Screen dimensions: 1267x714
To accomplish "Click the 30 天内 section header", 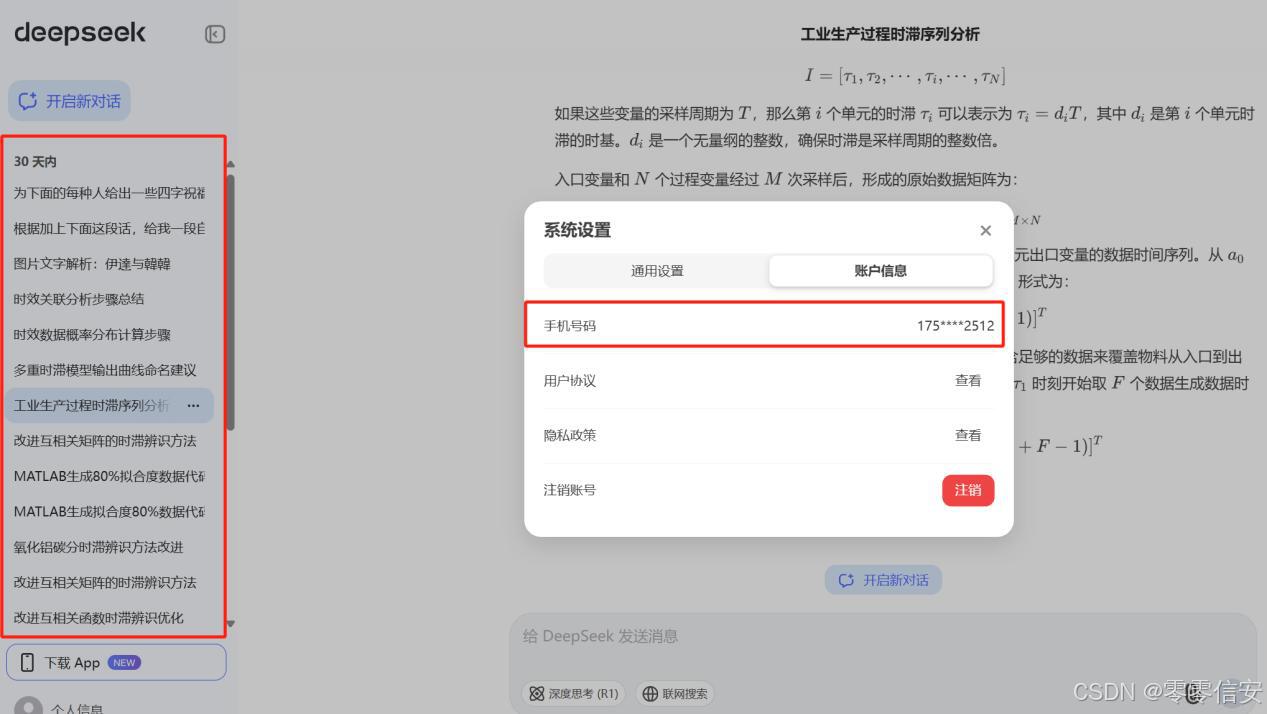I will 35,161.
